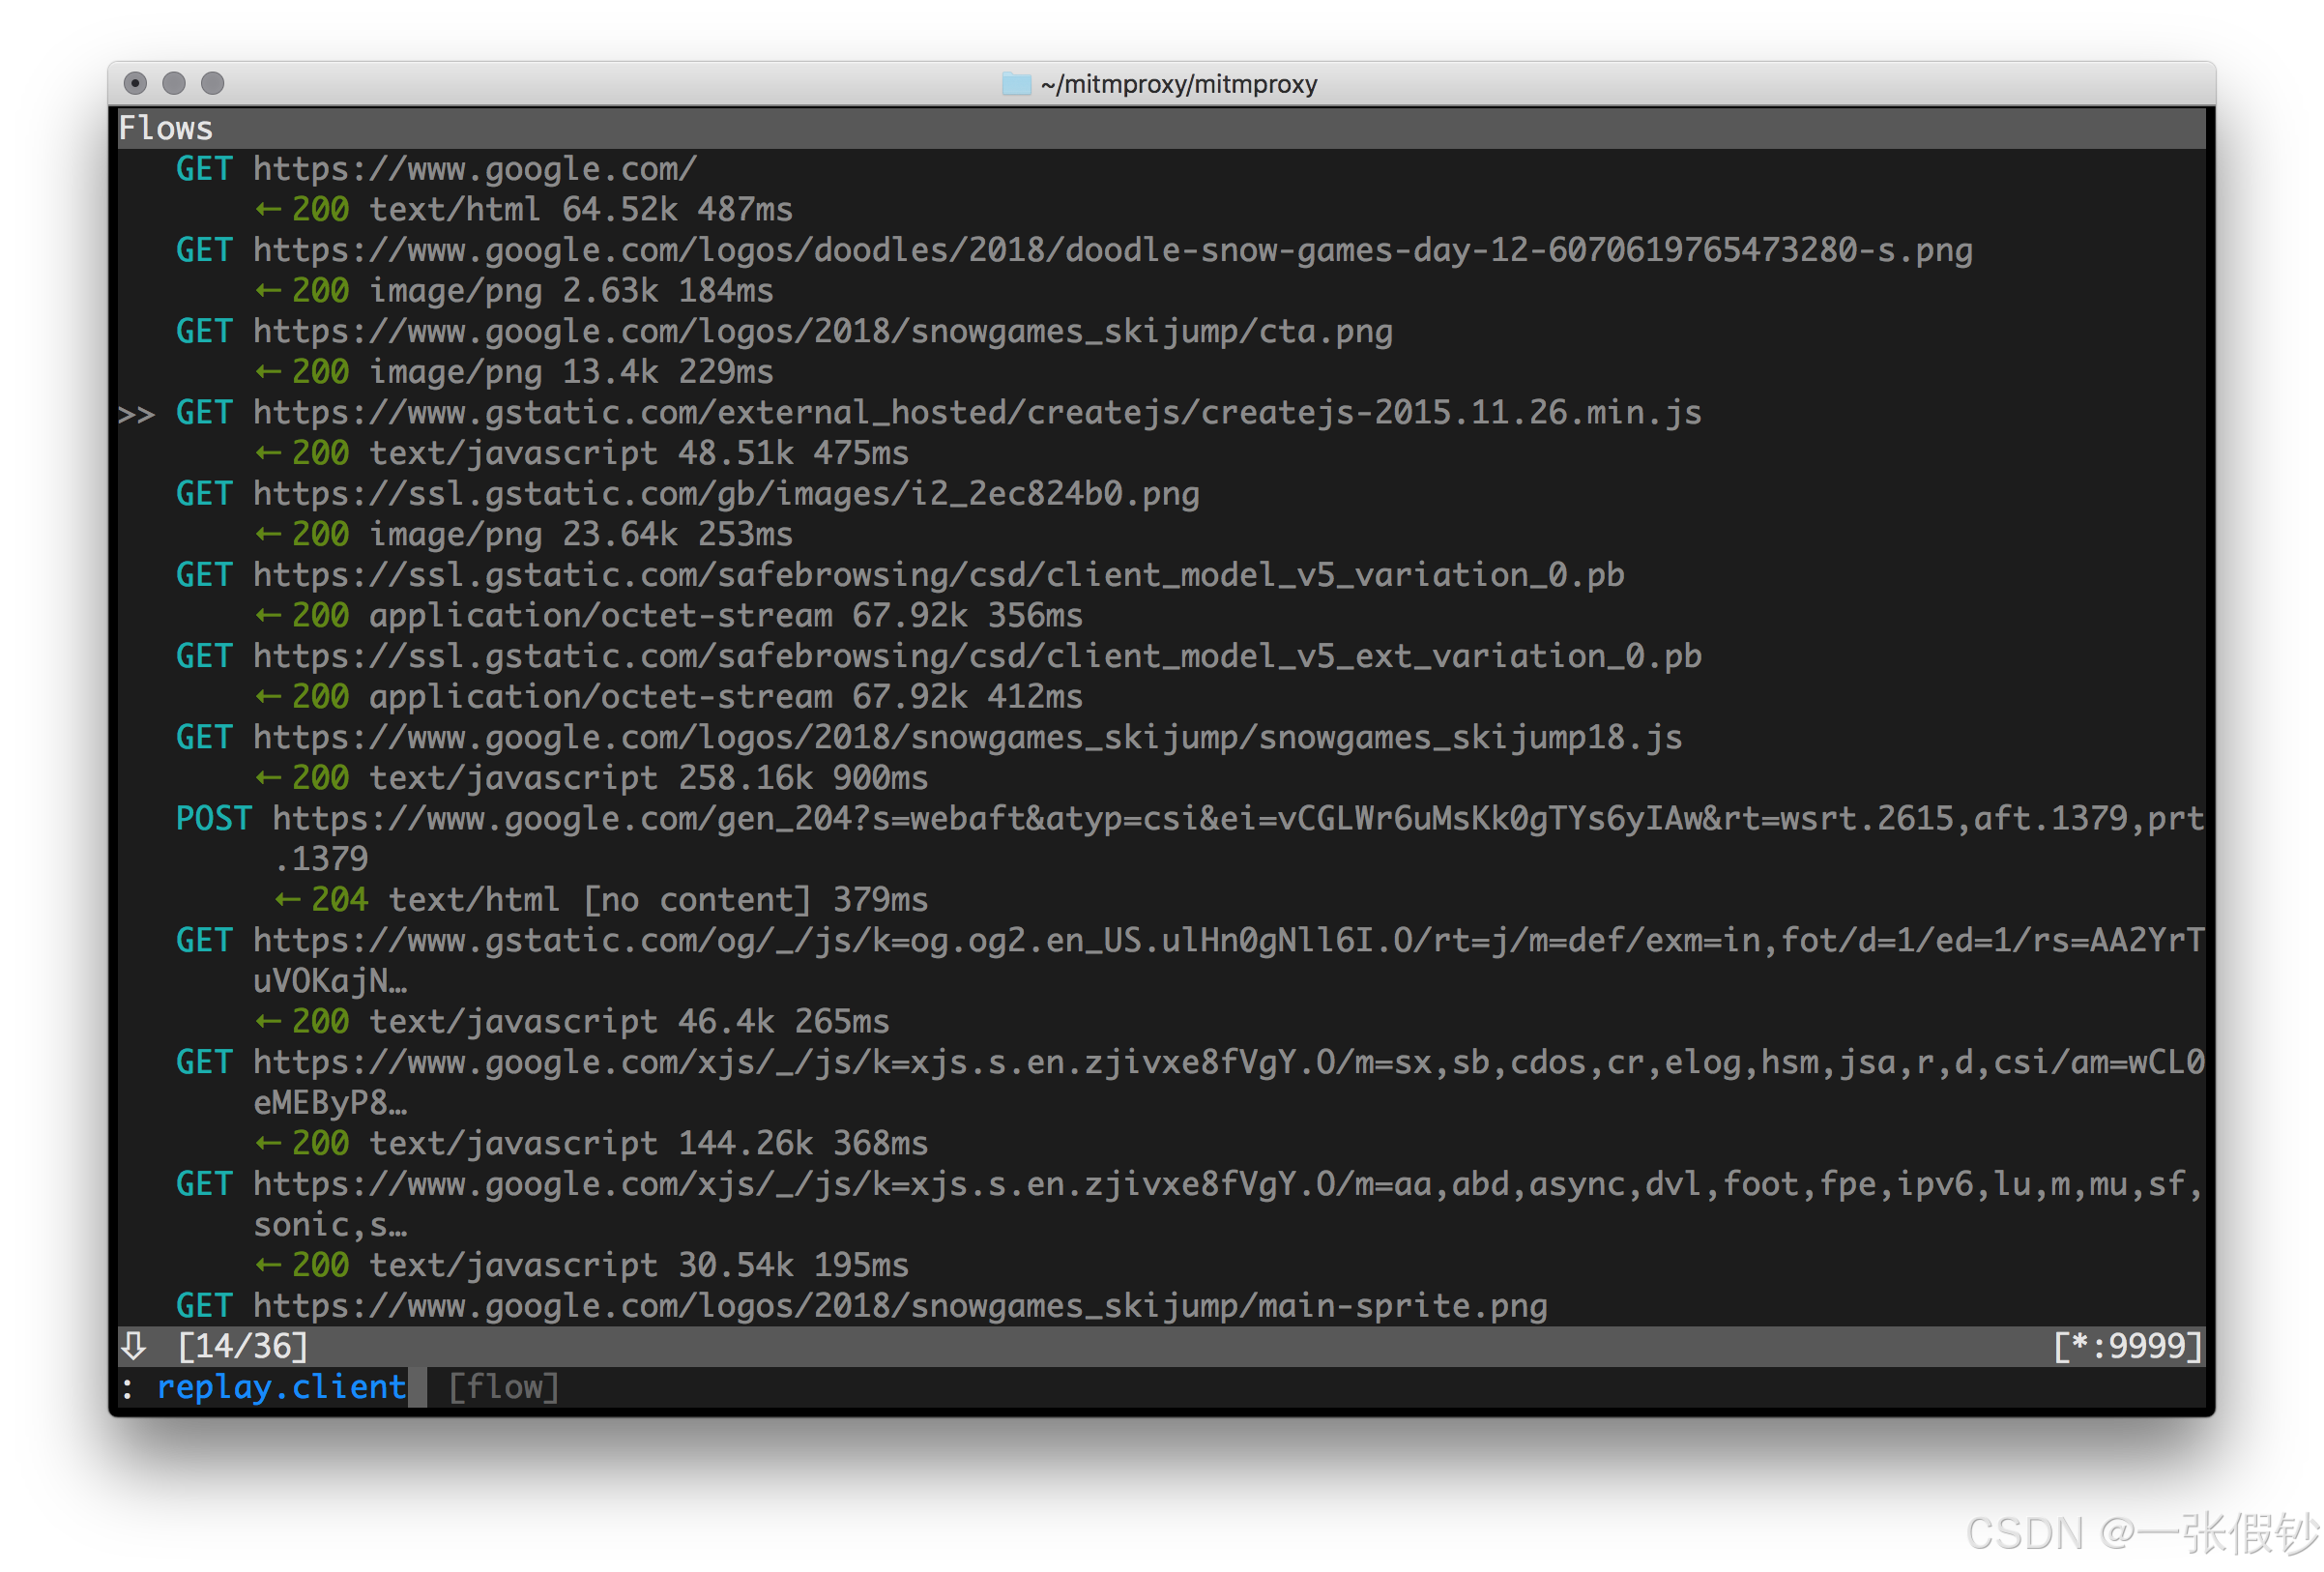Select the POST gen_204 request flow

[x=1237, y=819]
